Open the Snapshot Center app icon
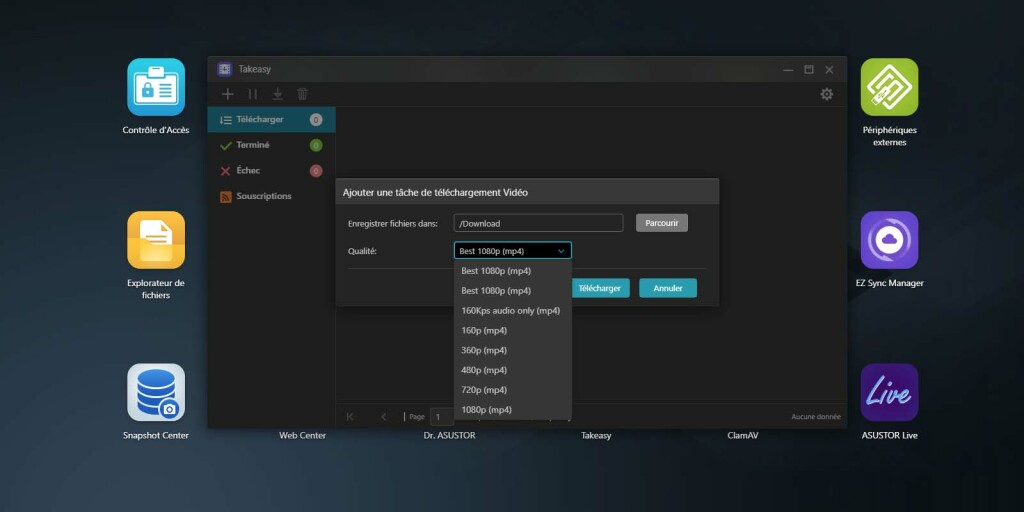This screenshot has width=1024, height=512. pos(156,392)
